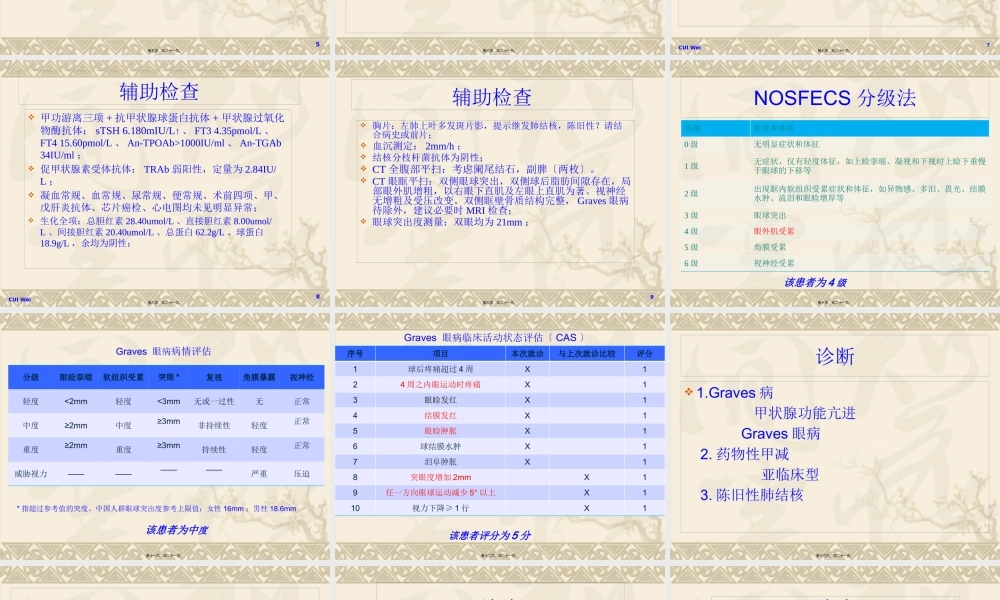1000x600 pixels.
Task: Click the 无或一过性 cell
Action: (214, 401)
